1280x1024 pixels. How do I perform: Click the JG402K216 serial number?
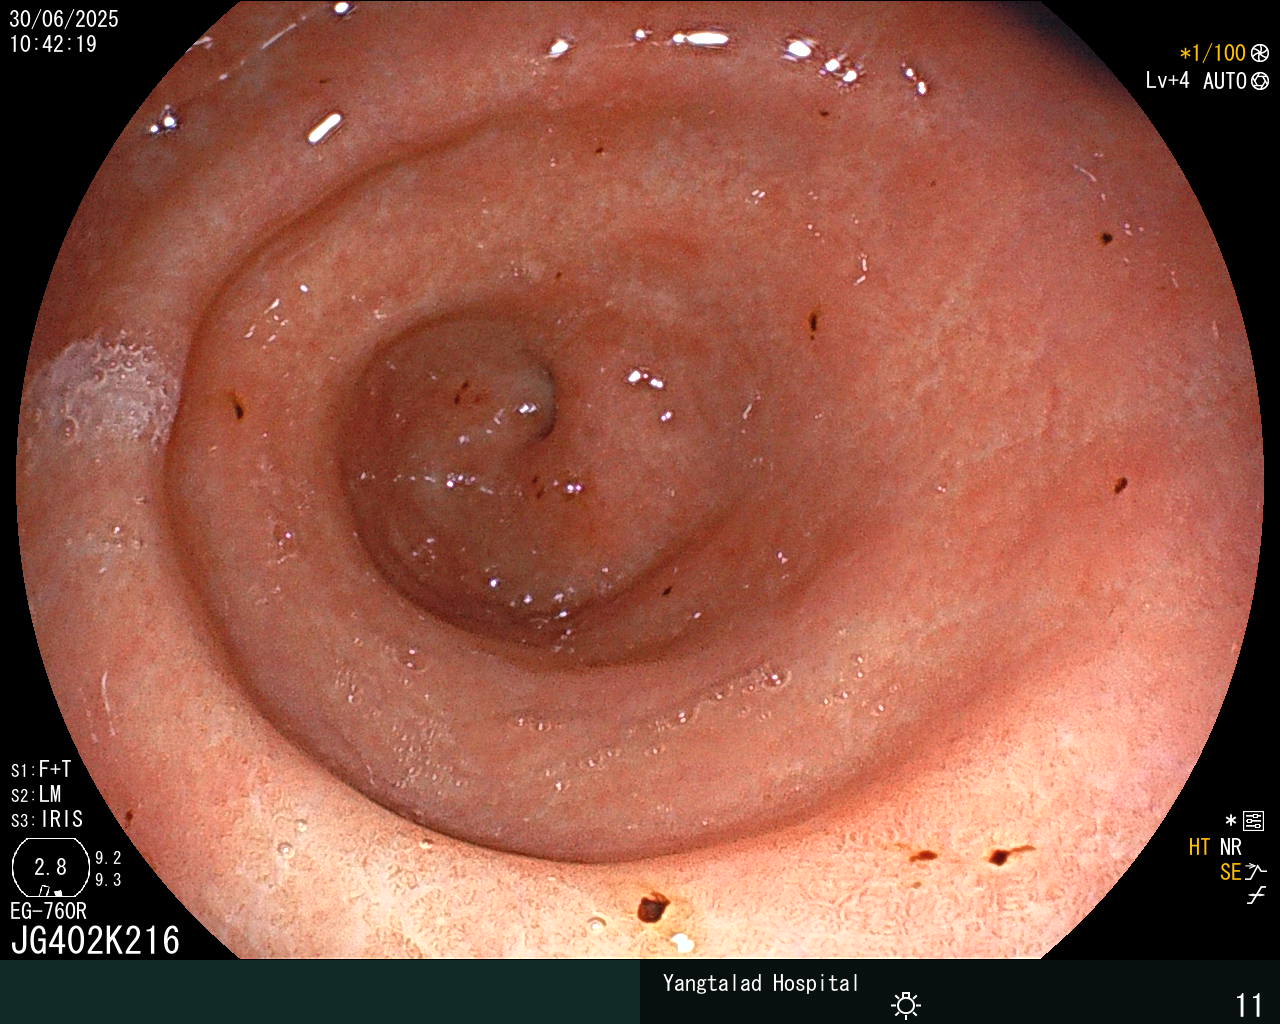[x=95, y=941]
